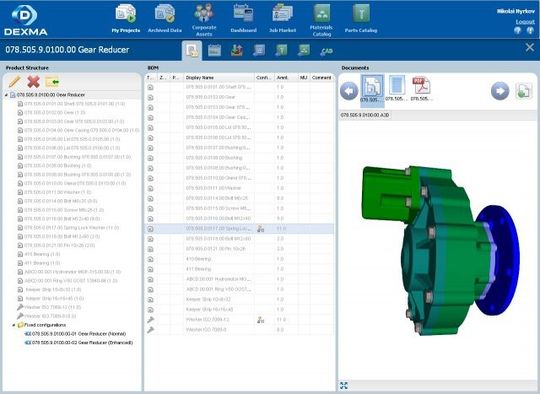
Task: Open the Parts Catalog
Action: (x=361, y=19)
